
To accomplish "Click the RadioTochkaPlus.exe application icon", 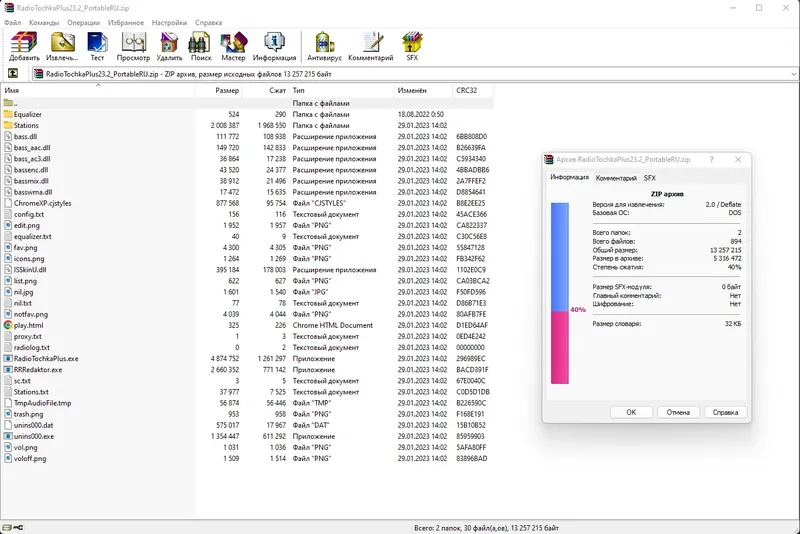I will [x=8, y=359].
